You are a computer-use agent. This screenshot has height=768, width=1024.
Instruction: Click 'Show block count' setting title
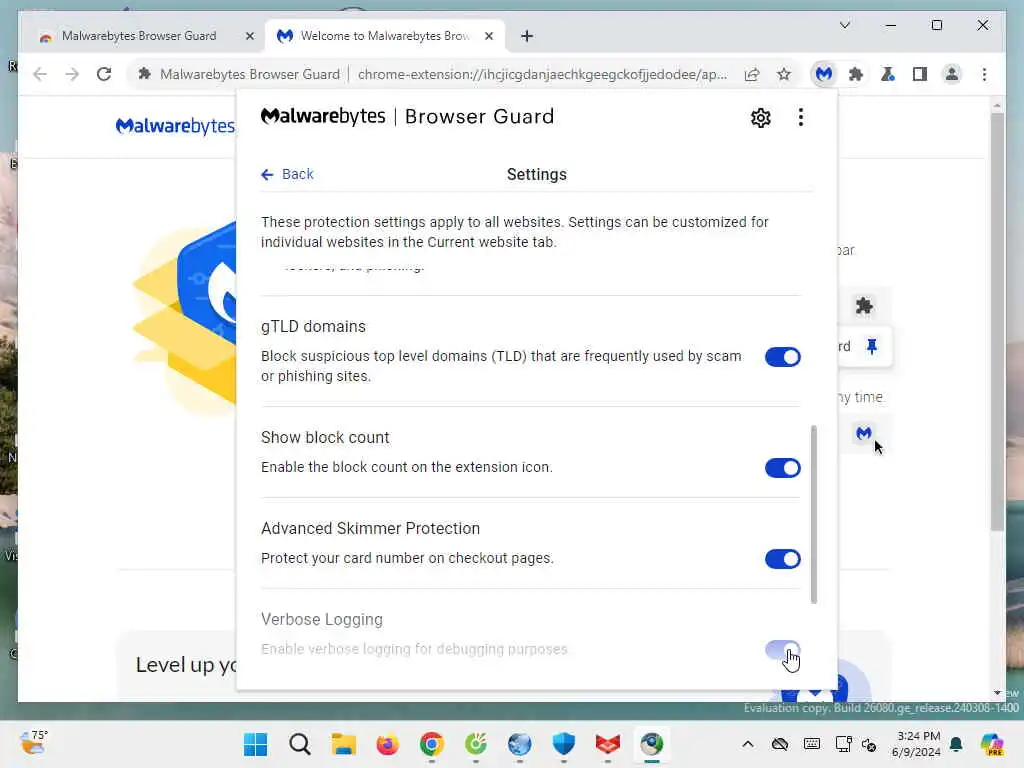pos(325,438)
